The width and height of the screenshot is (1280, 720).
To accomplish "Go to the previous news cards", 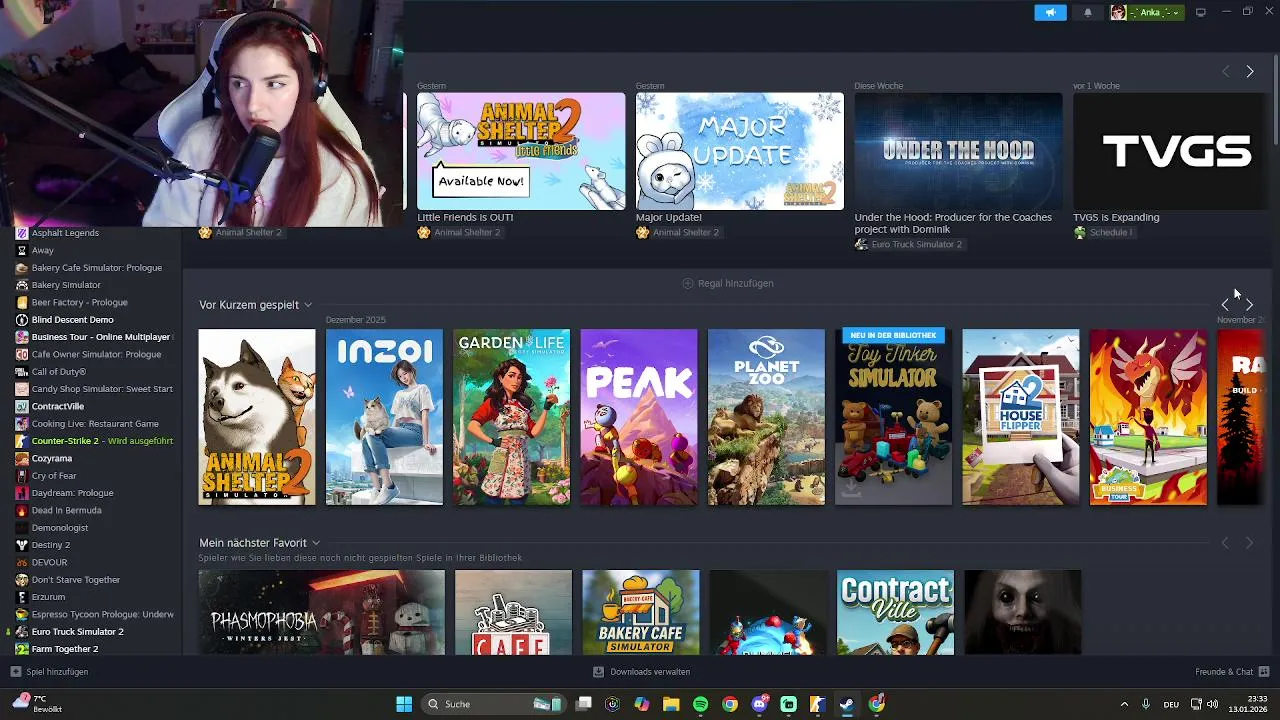I will tap(1226, 72).
